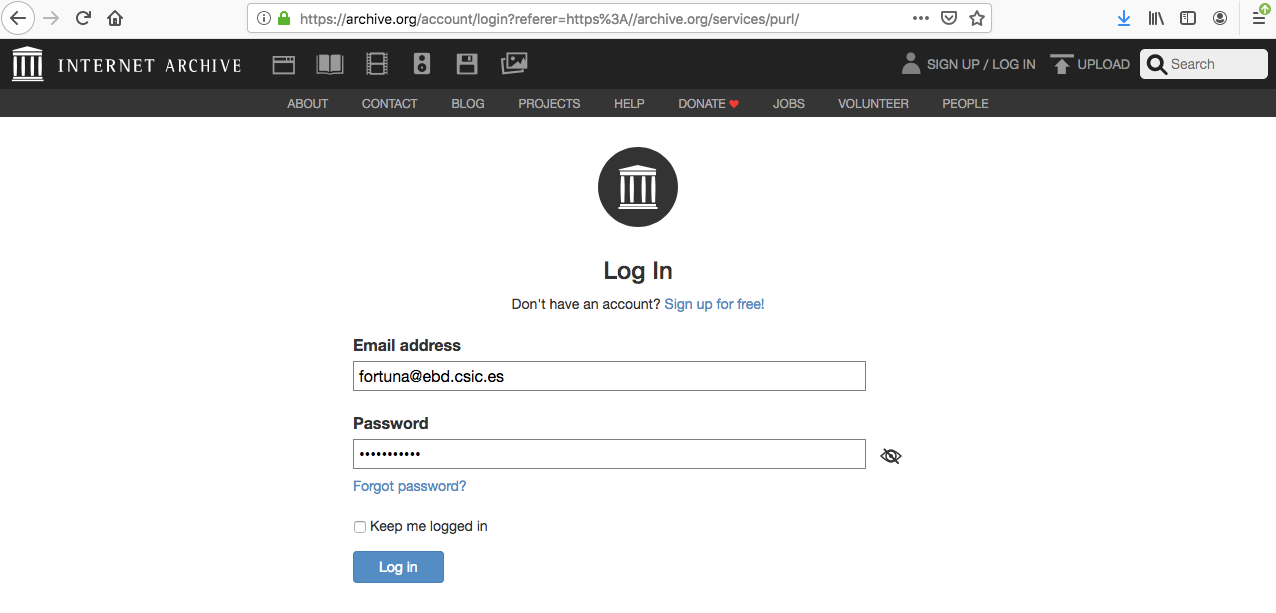Open the Firefox account icon

1220,18
